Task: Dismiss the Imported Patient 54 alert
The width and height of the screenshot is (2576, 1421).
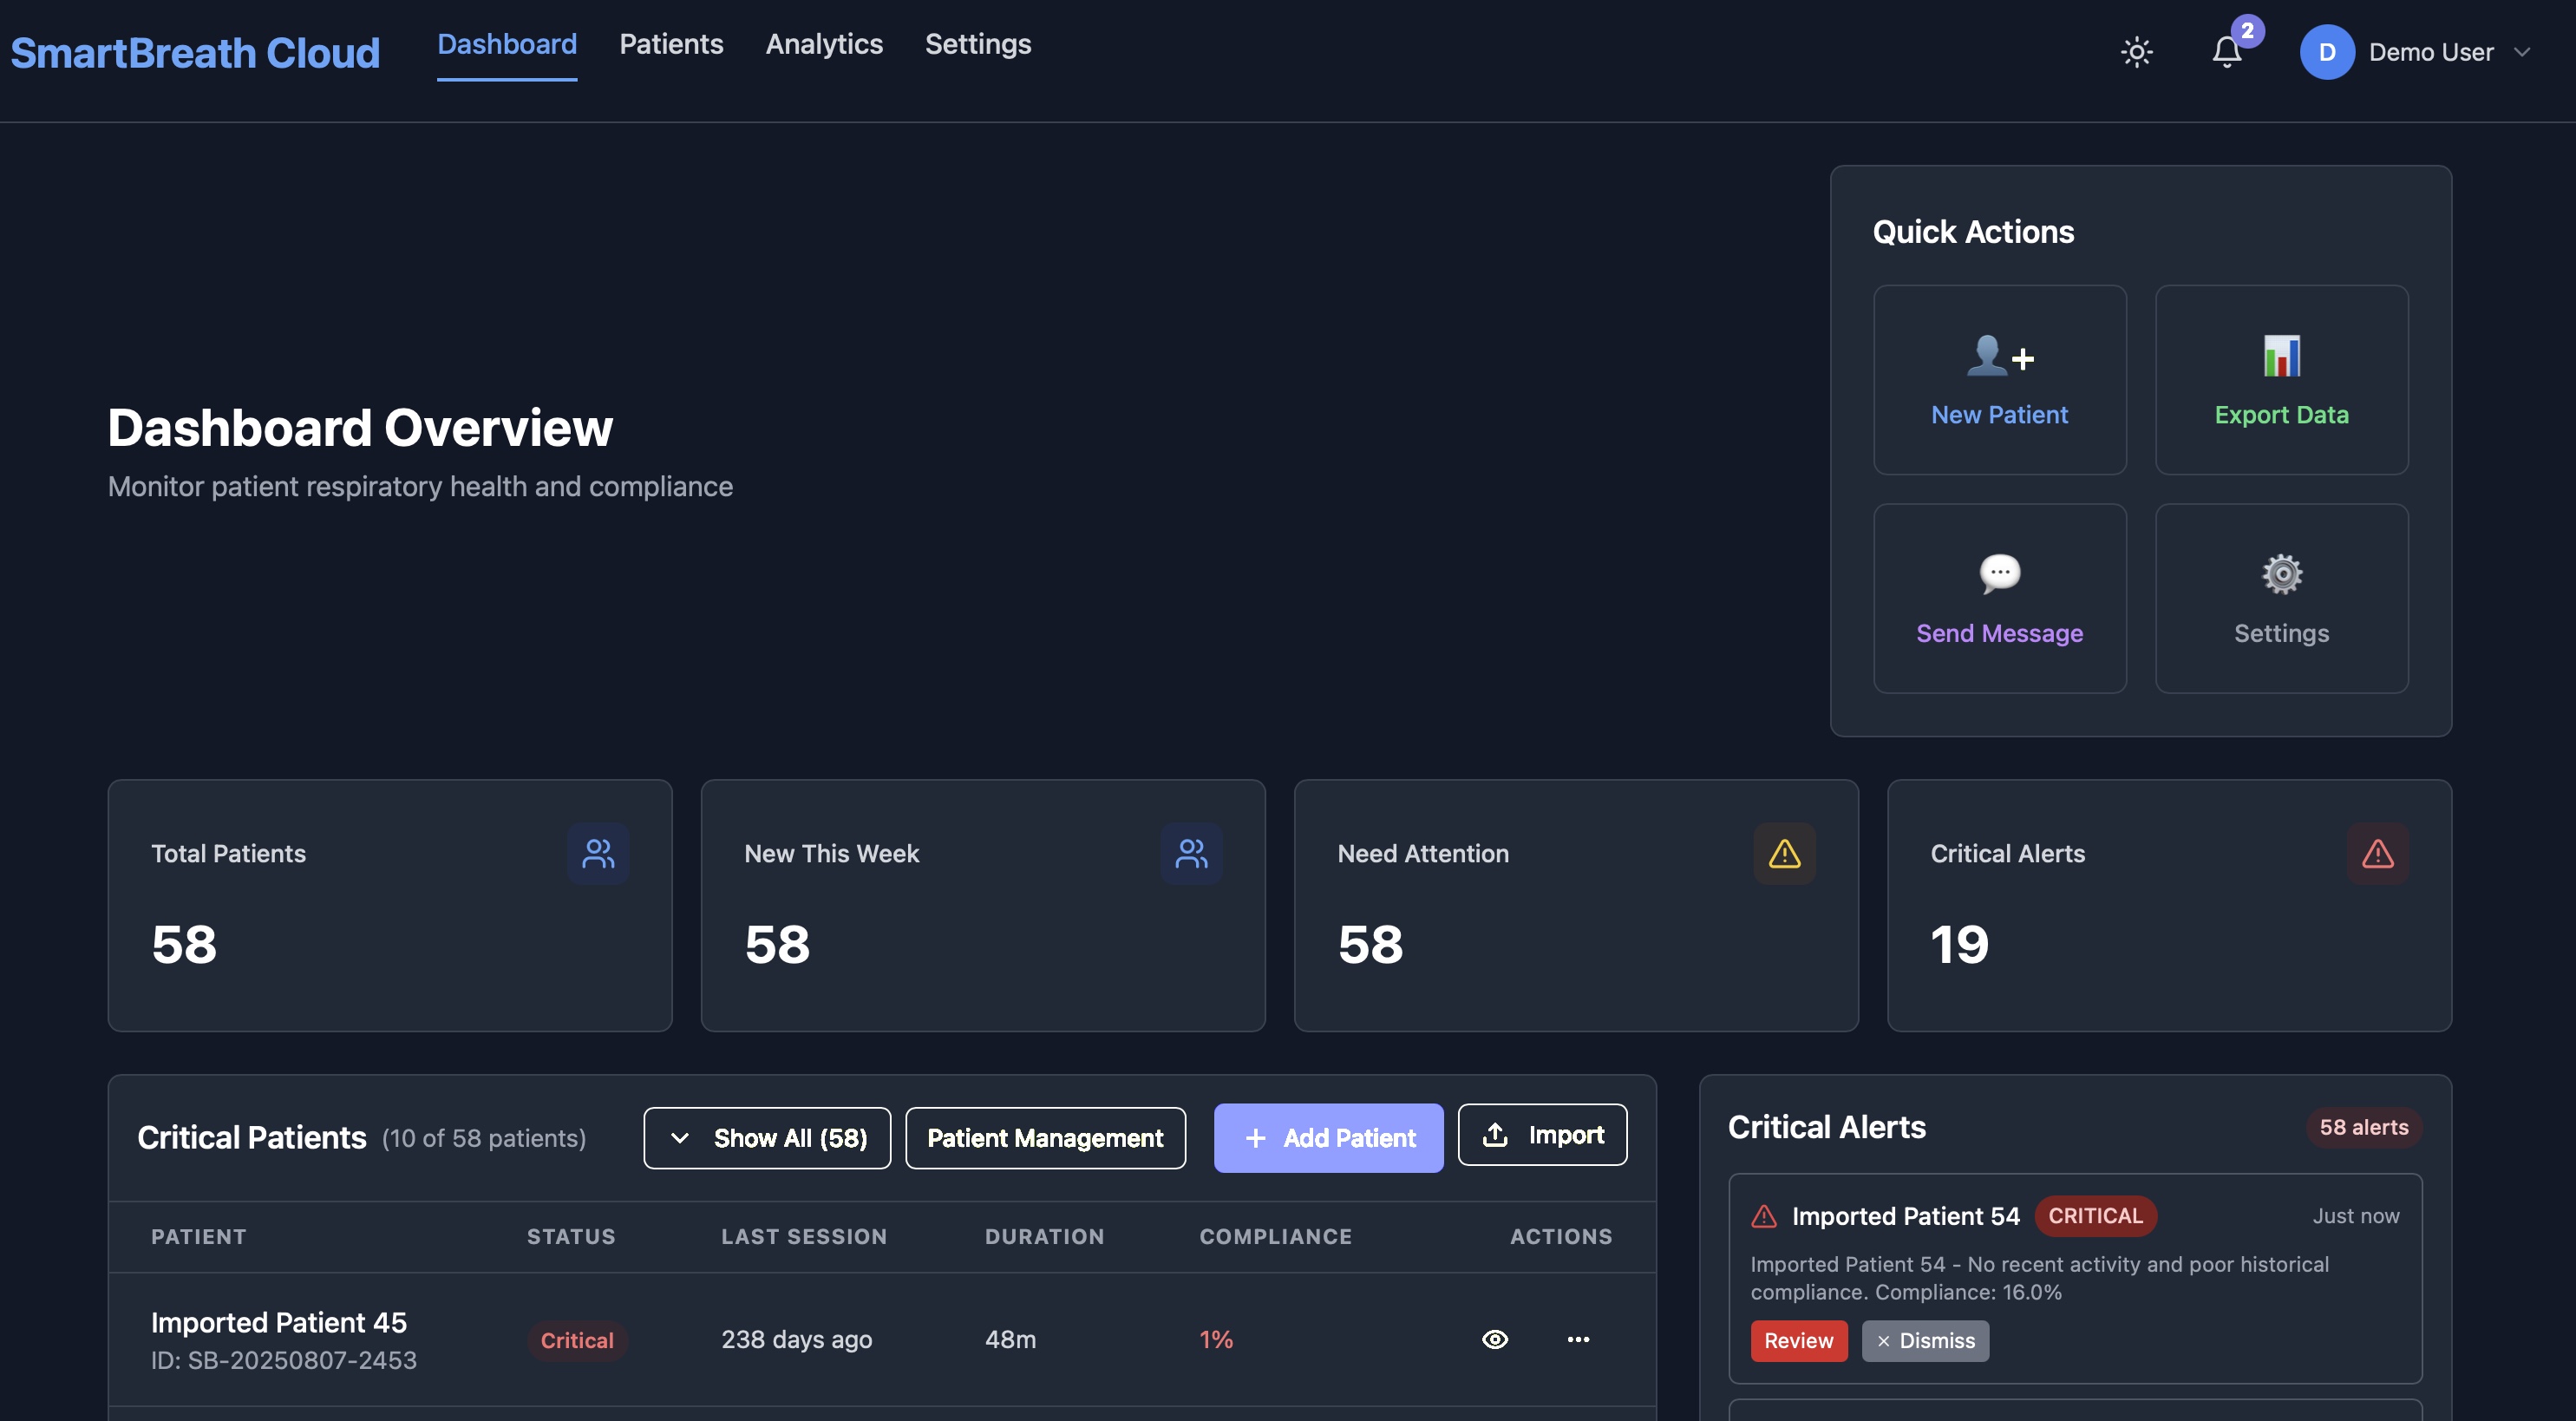Action: point(1924,1340)
